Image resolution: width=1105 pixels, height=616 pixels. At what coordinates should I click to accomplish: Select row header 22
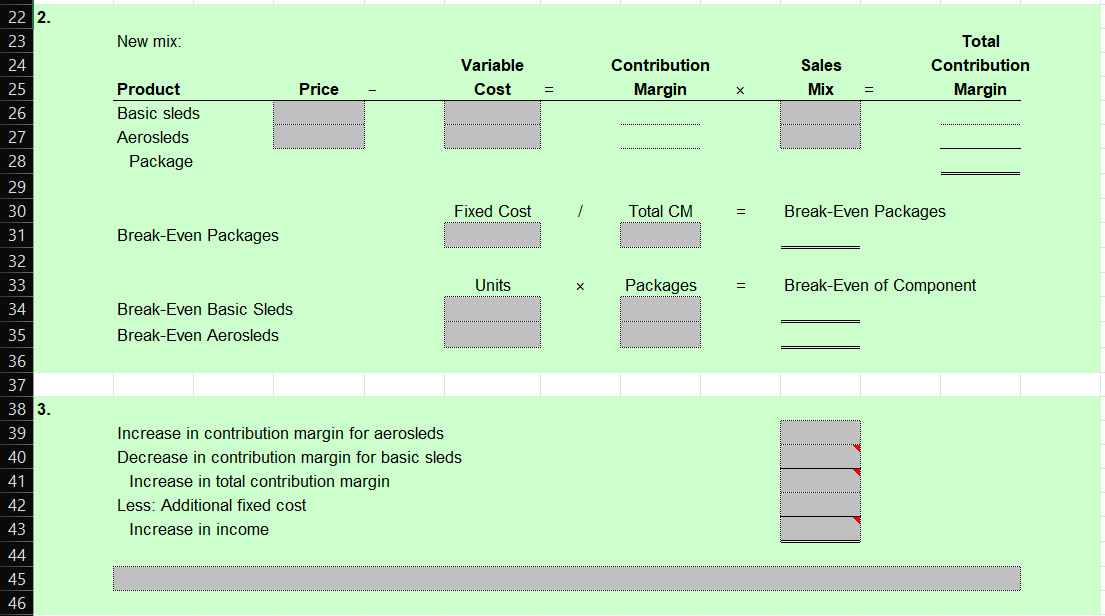pos(17,17)
